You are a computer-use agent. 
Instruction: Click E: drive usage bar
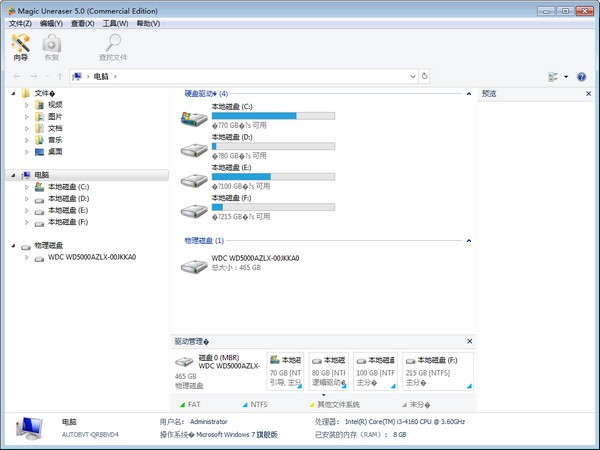tap(273, 177)
